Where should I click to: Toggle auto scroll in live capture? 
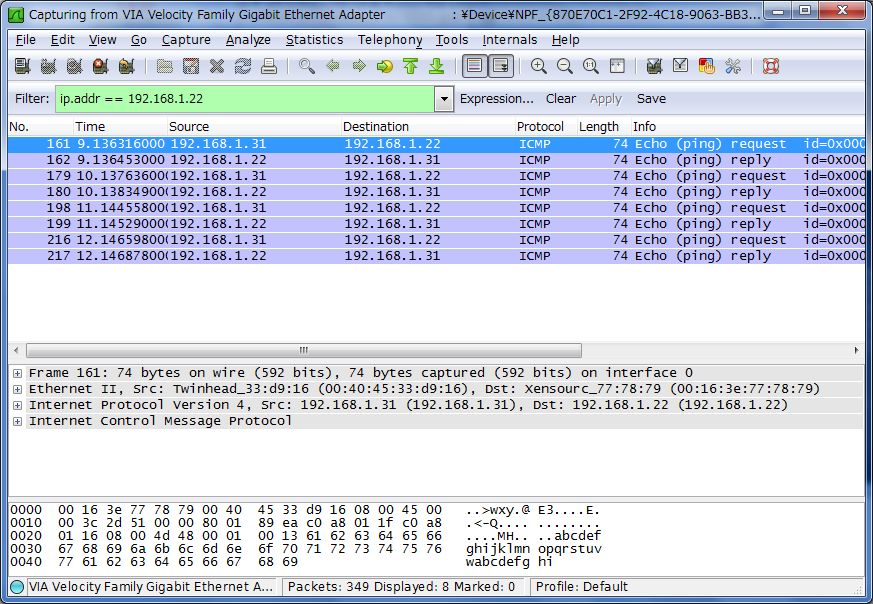[x=501, y=66]
